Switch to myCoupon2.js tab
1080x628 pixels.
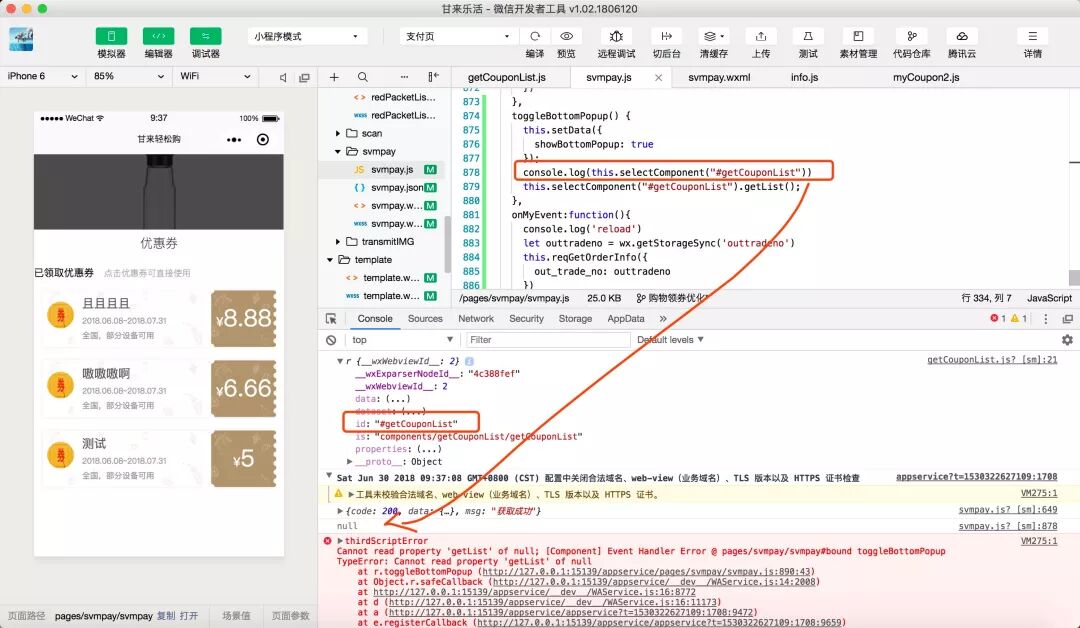pos(926,77)
